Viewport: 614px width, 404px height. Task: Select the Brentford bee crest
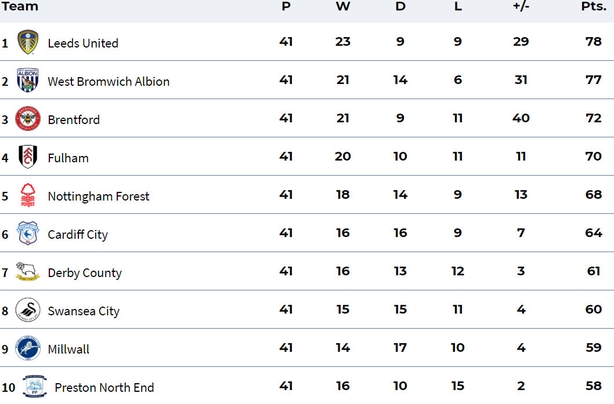click(x=28, y=118)
